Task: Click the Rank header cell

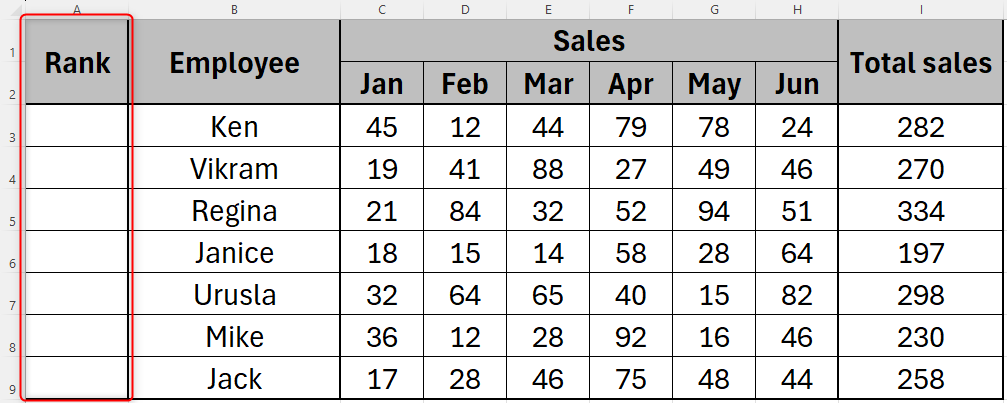Action: click(x=77, y=63)
